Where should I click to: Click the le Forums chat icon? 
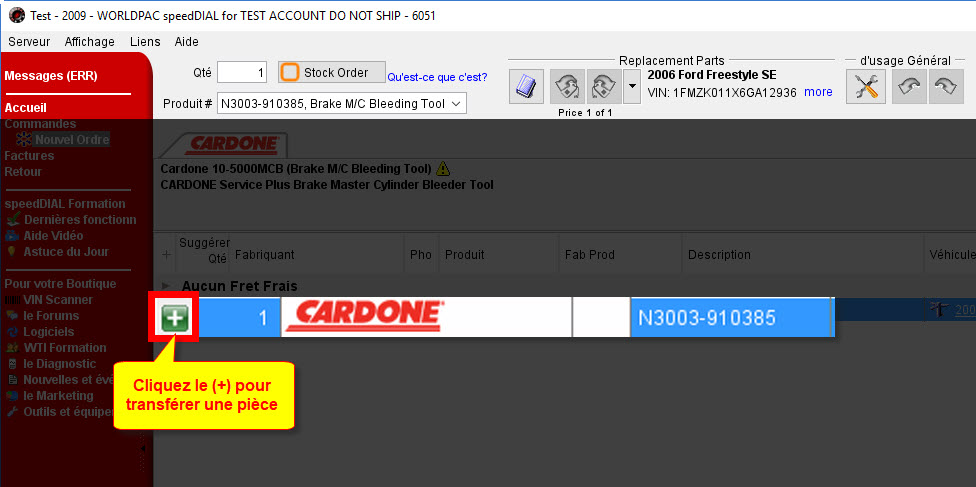12,316
